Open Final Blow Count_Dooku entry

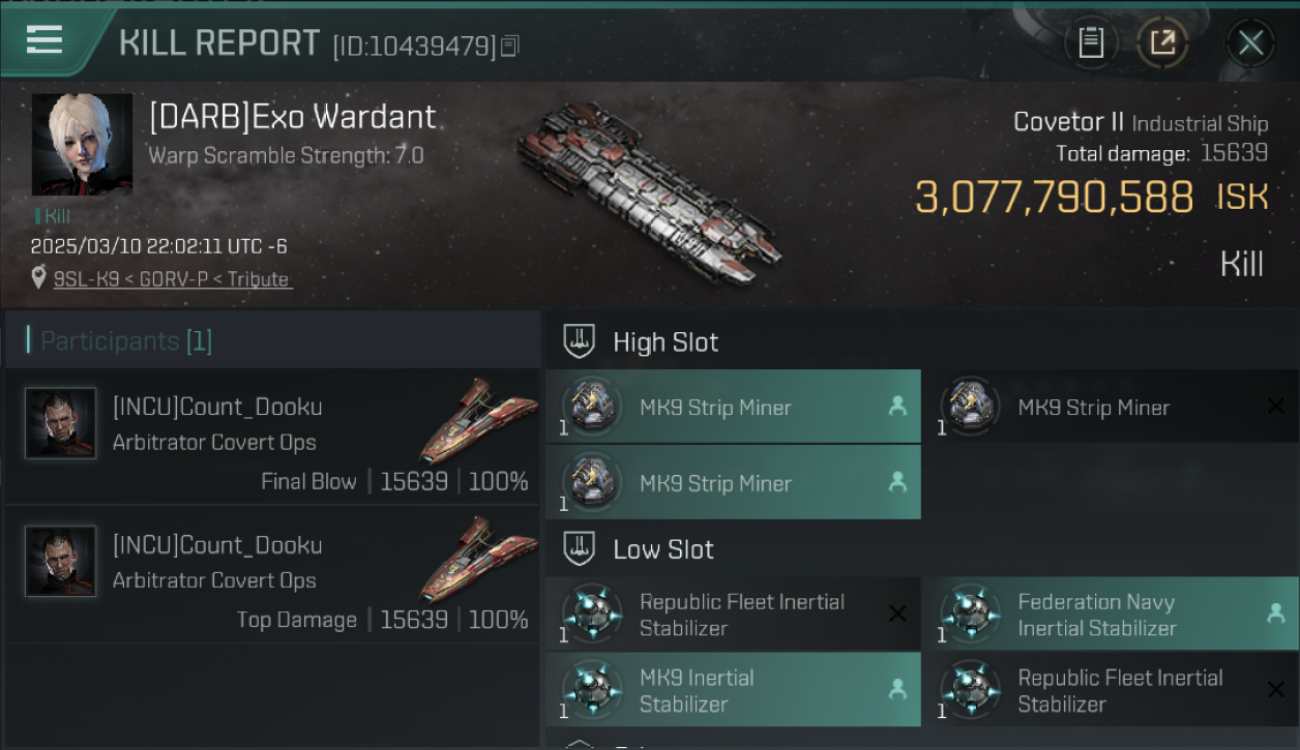point(272,437)
